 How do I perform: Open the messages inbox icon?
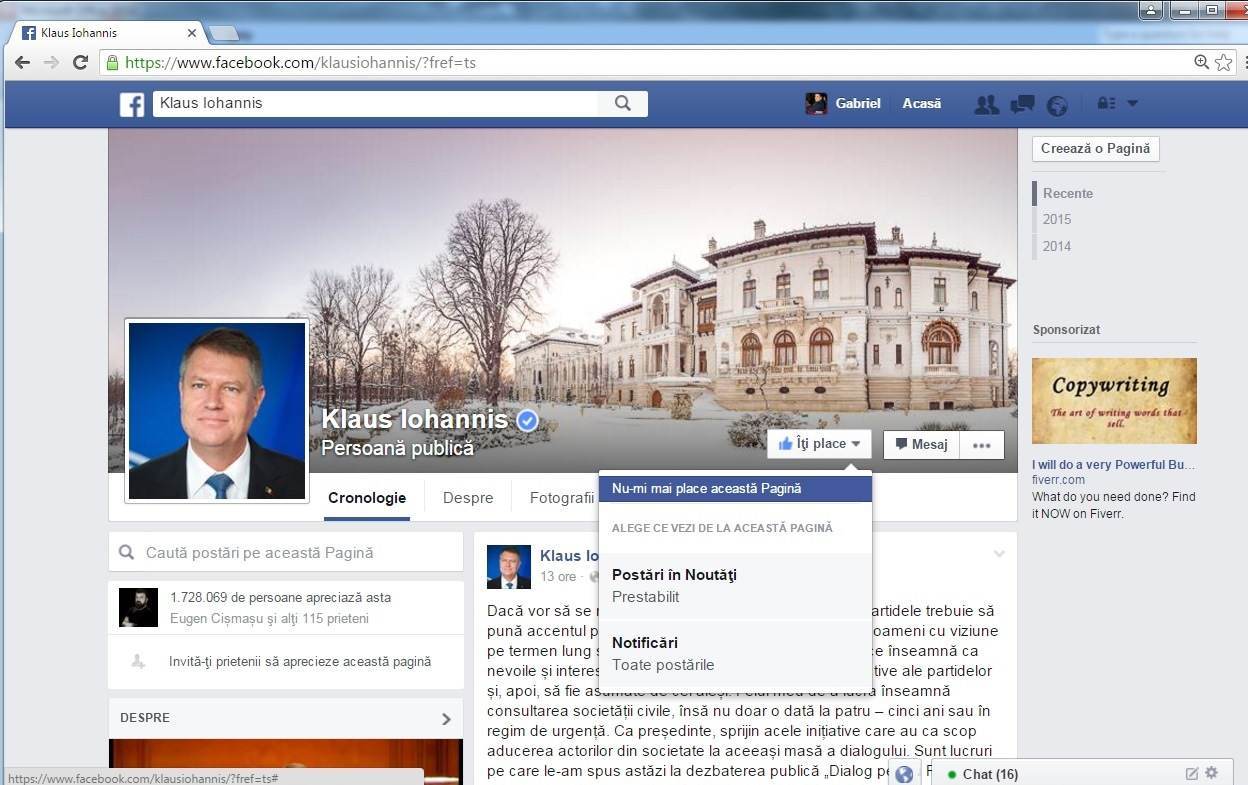(x=1022, y=104)
